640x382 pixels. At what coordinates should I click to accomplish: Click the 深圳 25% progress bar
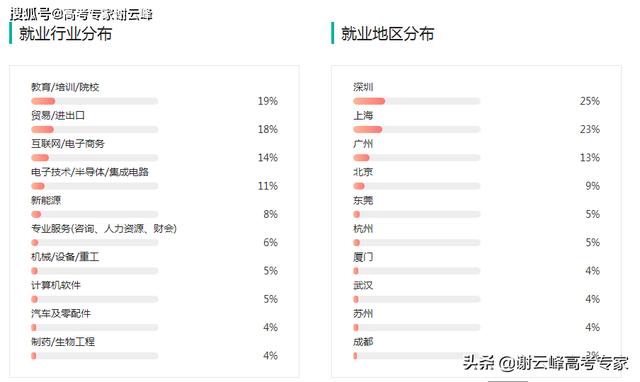[417, 101]
